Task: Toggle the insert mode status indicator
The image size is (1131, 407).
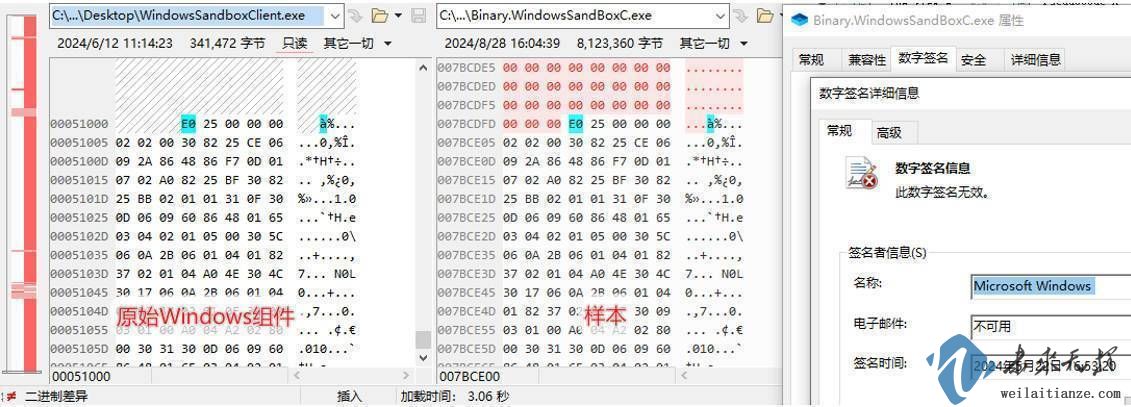Action: coord(349,397)
